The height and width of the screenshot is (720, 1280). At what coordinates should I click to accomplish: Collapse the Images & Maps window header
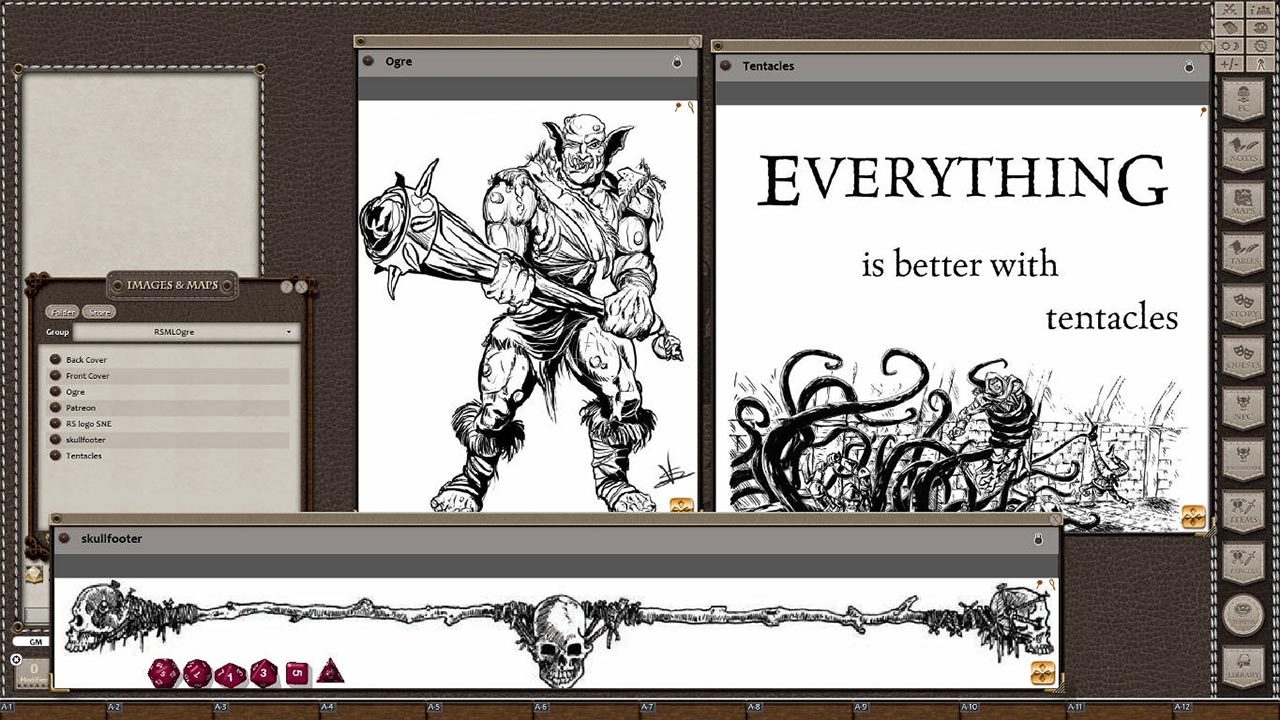tap(172, 286)
